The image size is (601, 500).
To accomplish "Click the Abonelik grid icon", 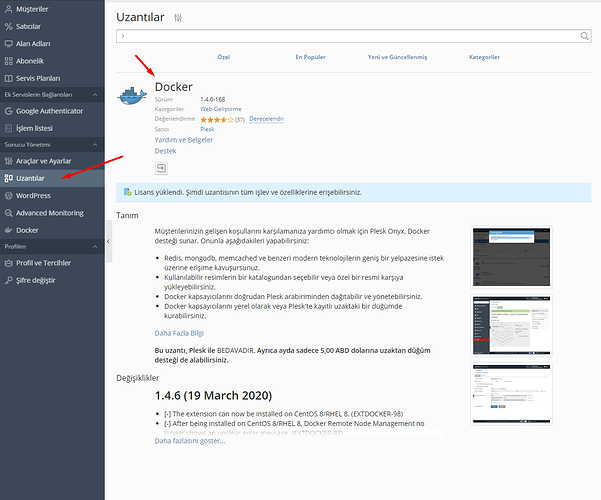I will 8,61.
